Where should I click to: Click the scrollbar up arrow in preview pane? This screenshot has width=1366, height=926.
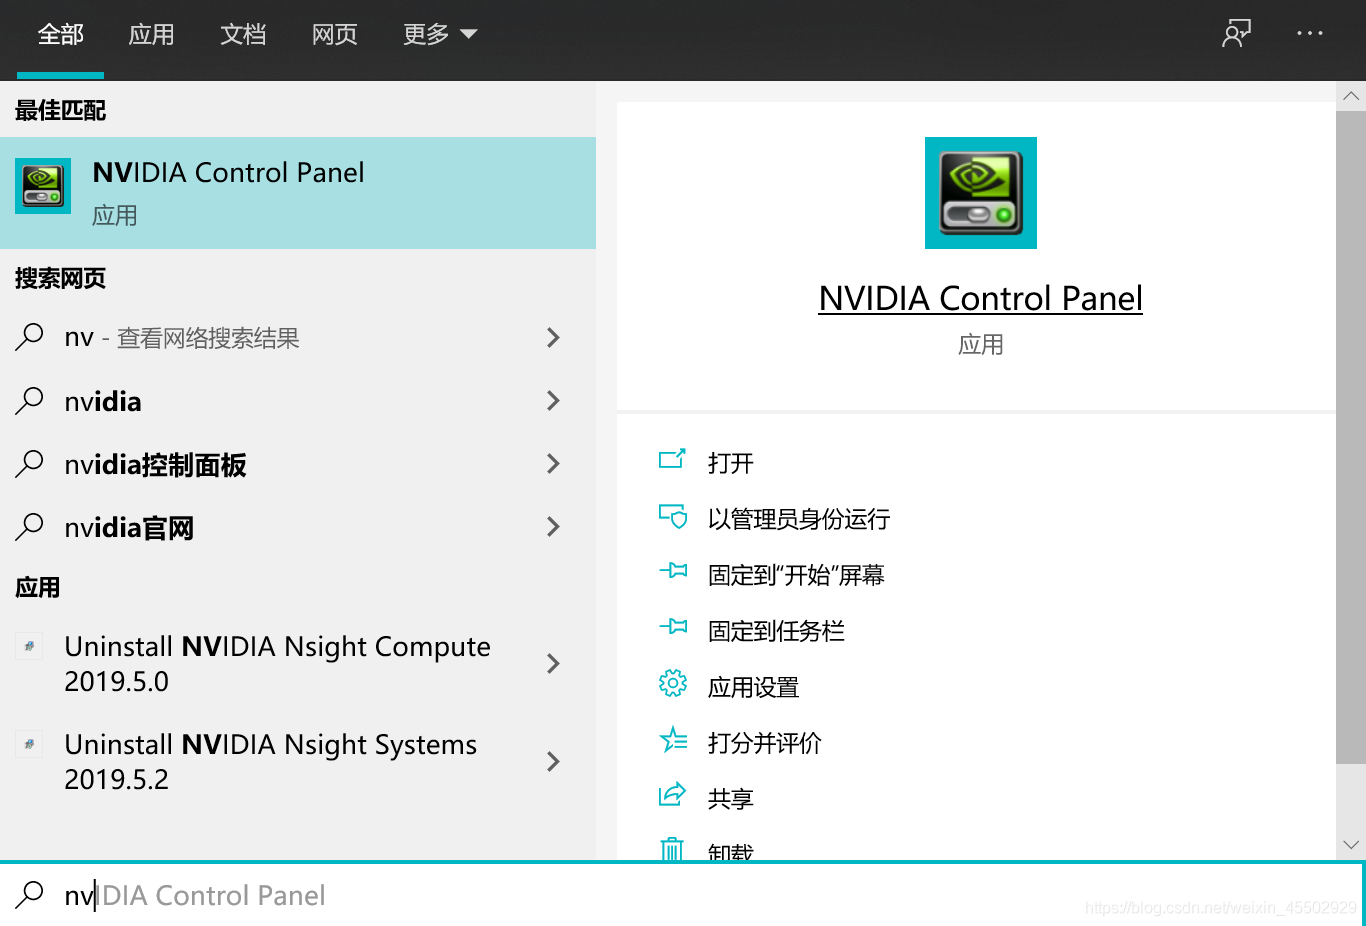pos(1351,96)
